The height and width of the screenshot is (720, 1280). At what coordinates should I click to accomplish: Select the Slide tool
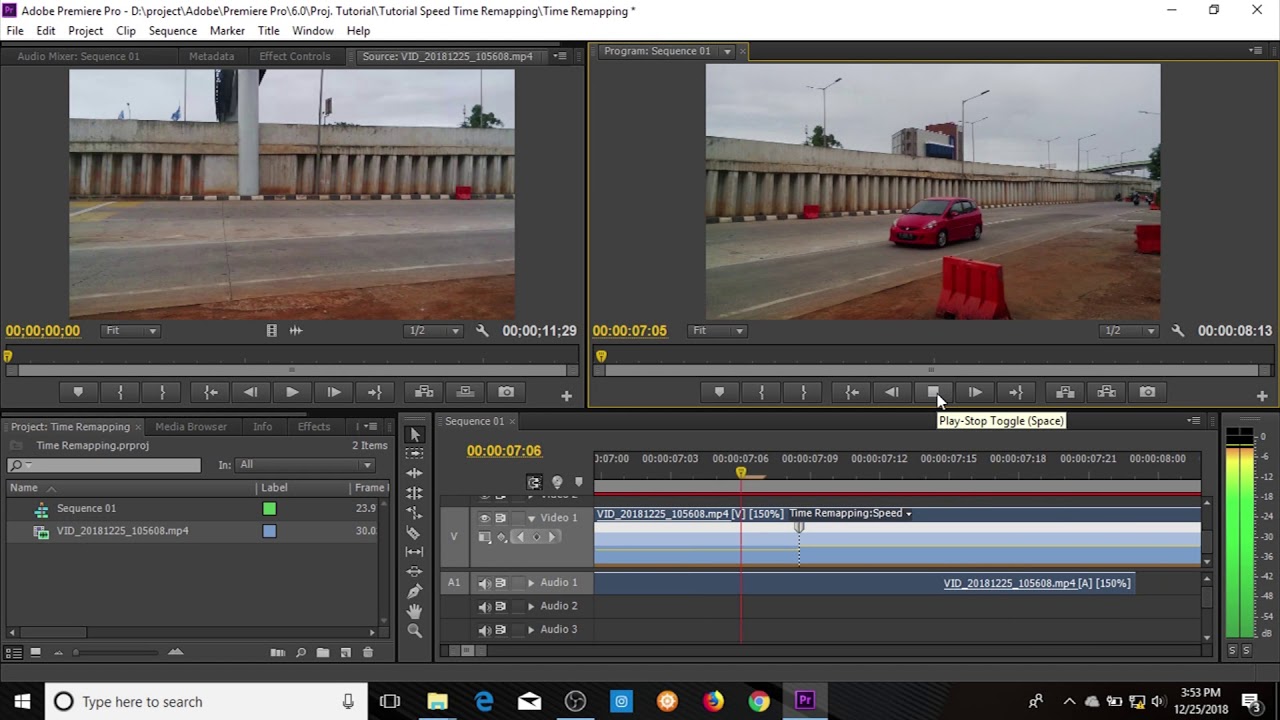coord(415,571)
